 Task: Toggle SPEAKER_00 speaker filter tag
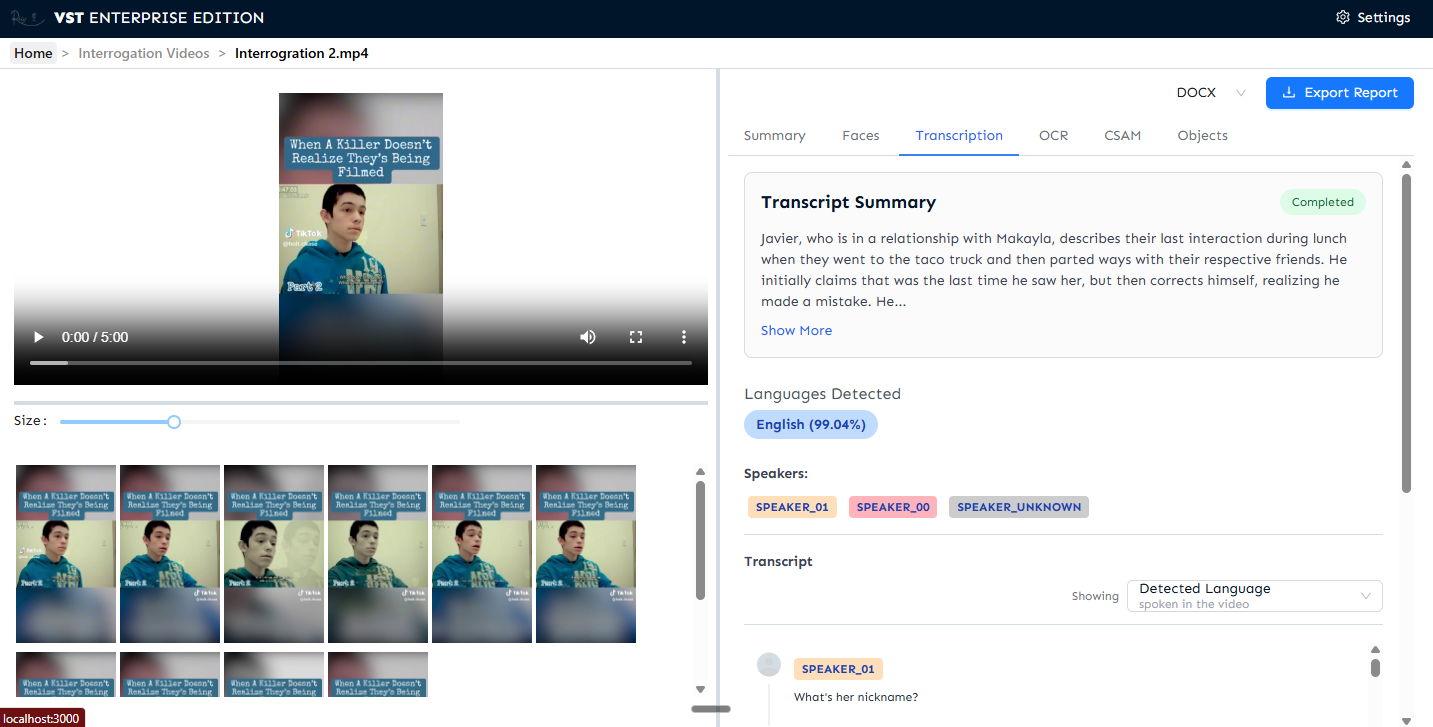click(893, 507)
